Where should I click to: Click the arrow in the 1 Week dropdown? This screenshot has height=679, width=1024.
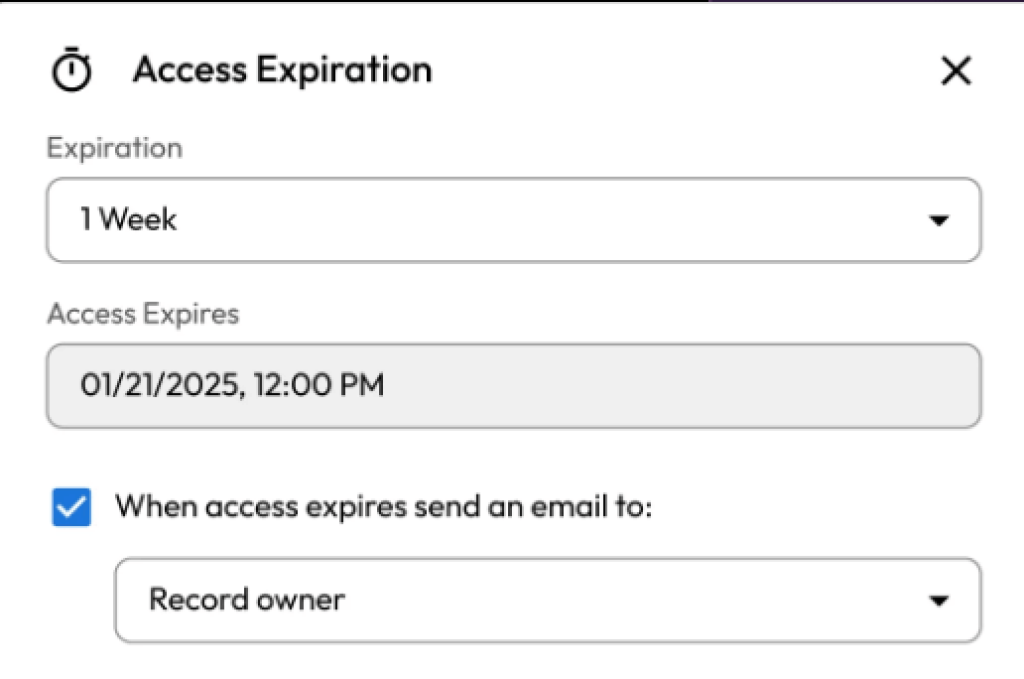(x=938, y=221)
